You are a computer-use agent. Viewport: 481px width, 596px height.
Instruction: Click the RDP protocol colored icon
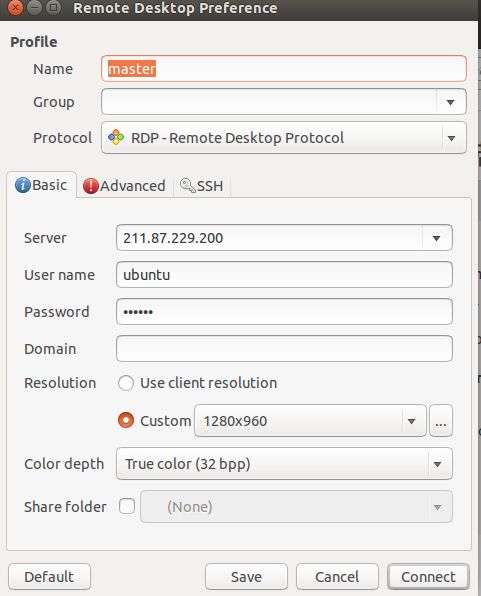click(116, 137)
